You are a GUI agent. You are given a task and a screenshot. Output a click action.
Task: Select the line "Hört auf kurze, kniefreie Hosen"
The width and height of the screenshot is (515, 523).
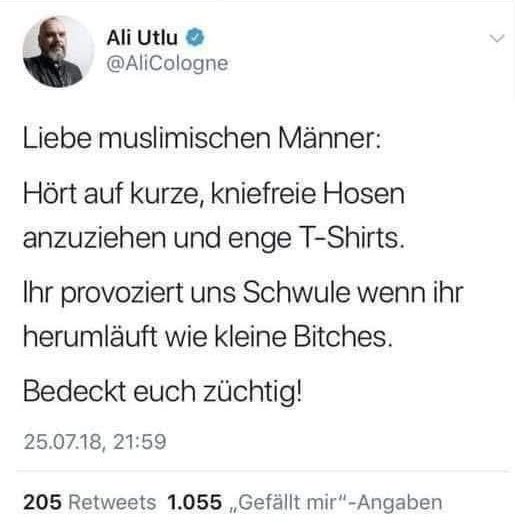(x=214, y=194)
